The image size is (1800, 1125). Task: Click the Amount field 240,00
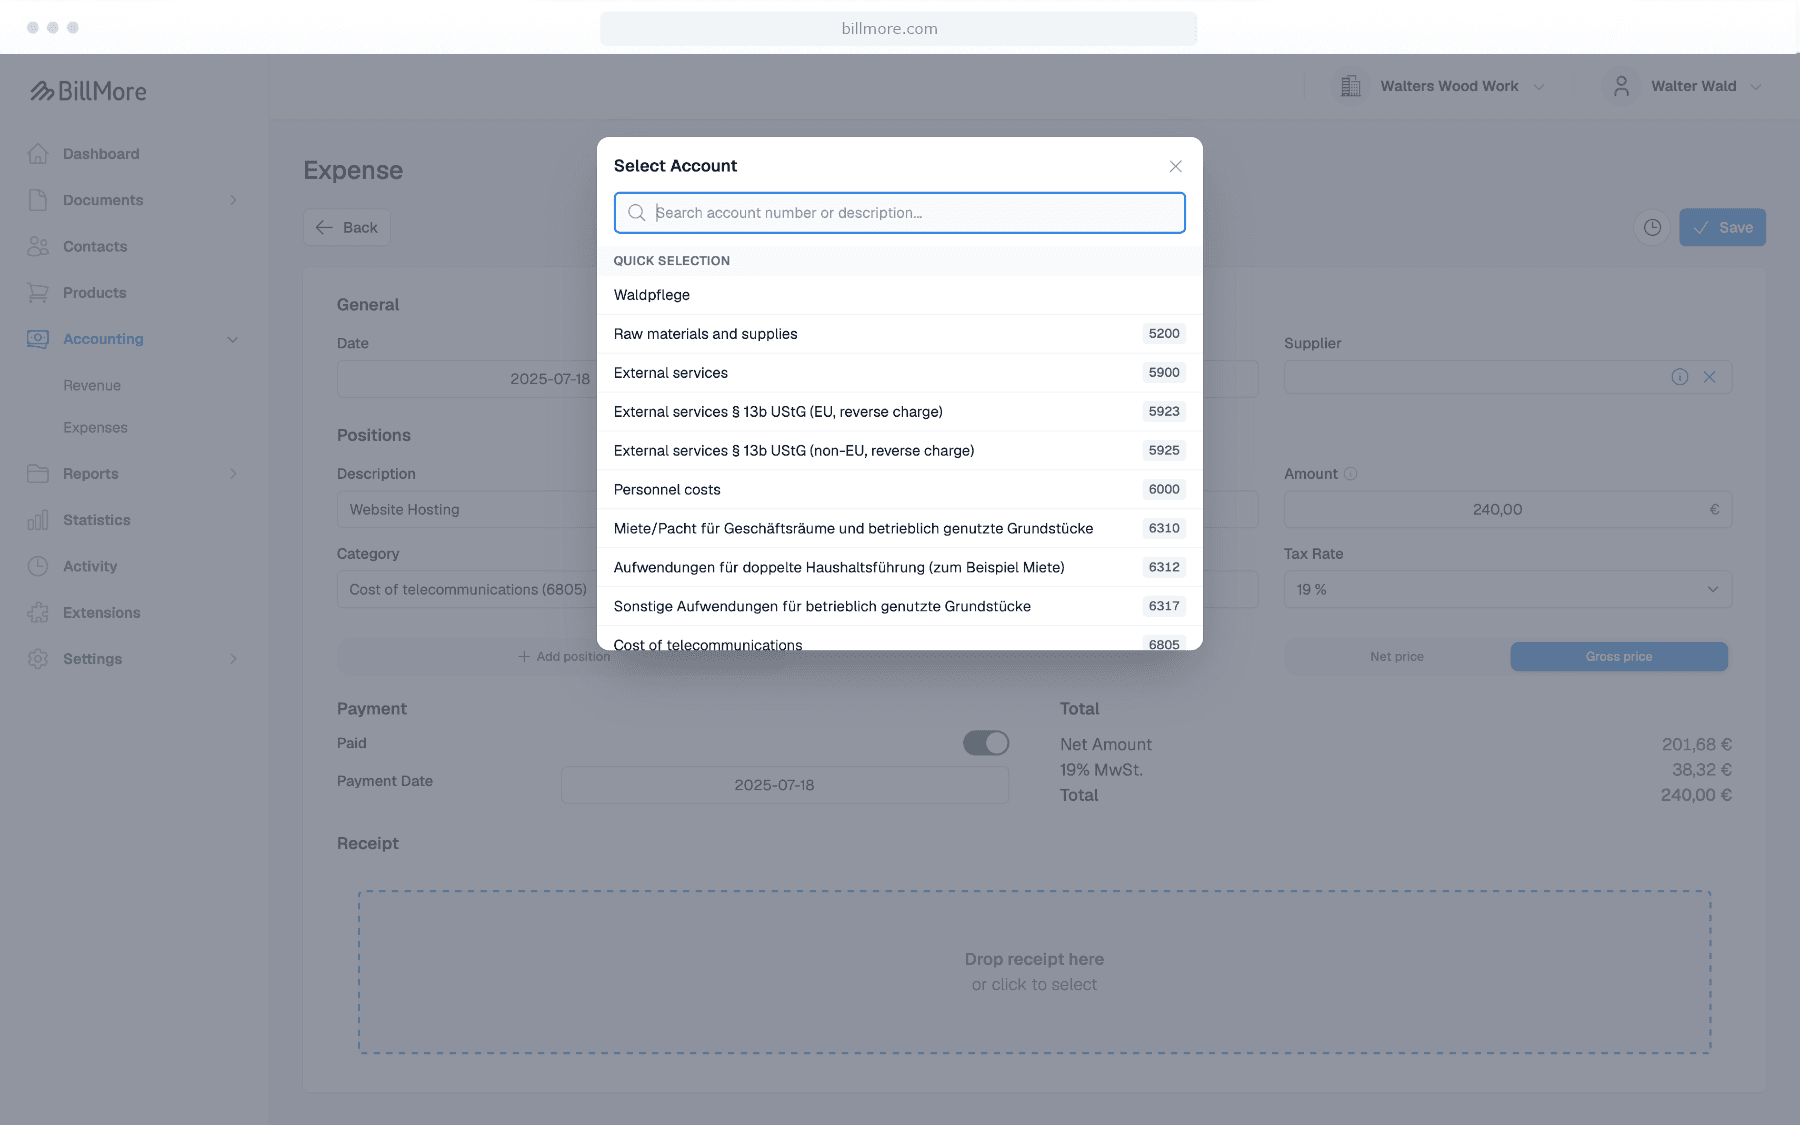[x=1508, y=510]
